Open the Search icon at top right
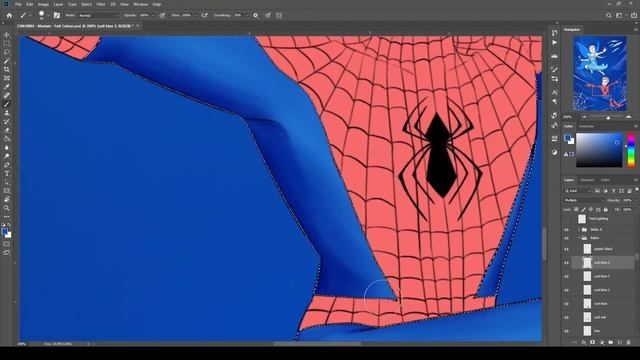Viewport: 640px width, 360px height. pos(609,16)
